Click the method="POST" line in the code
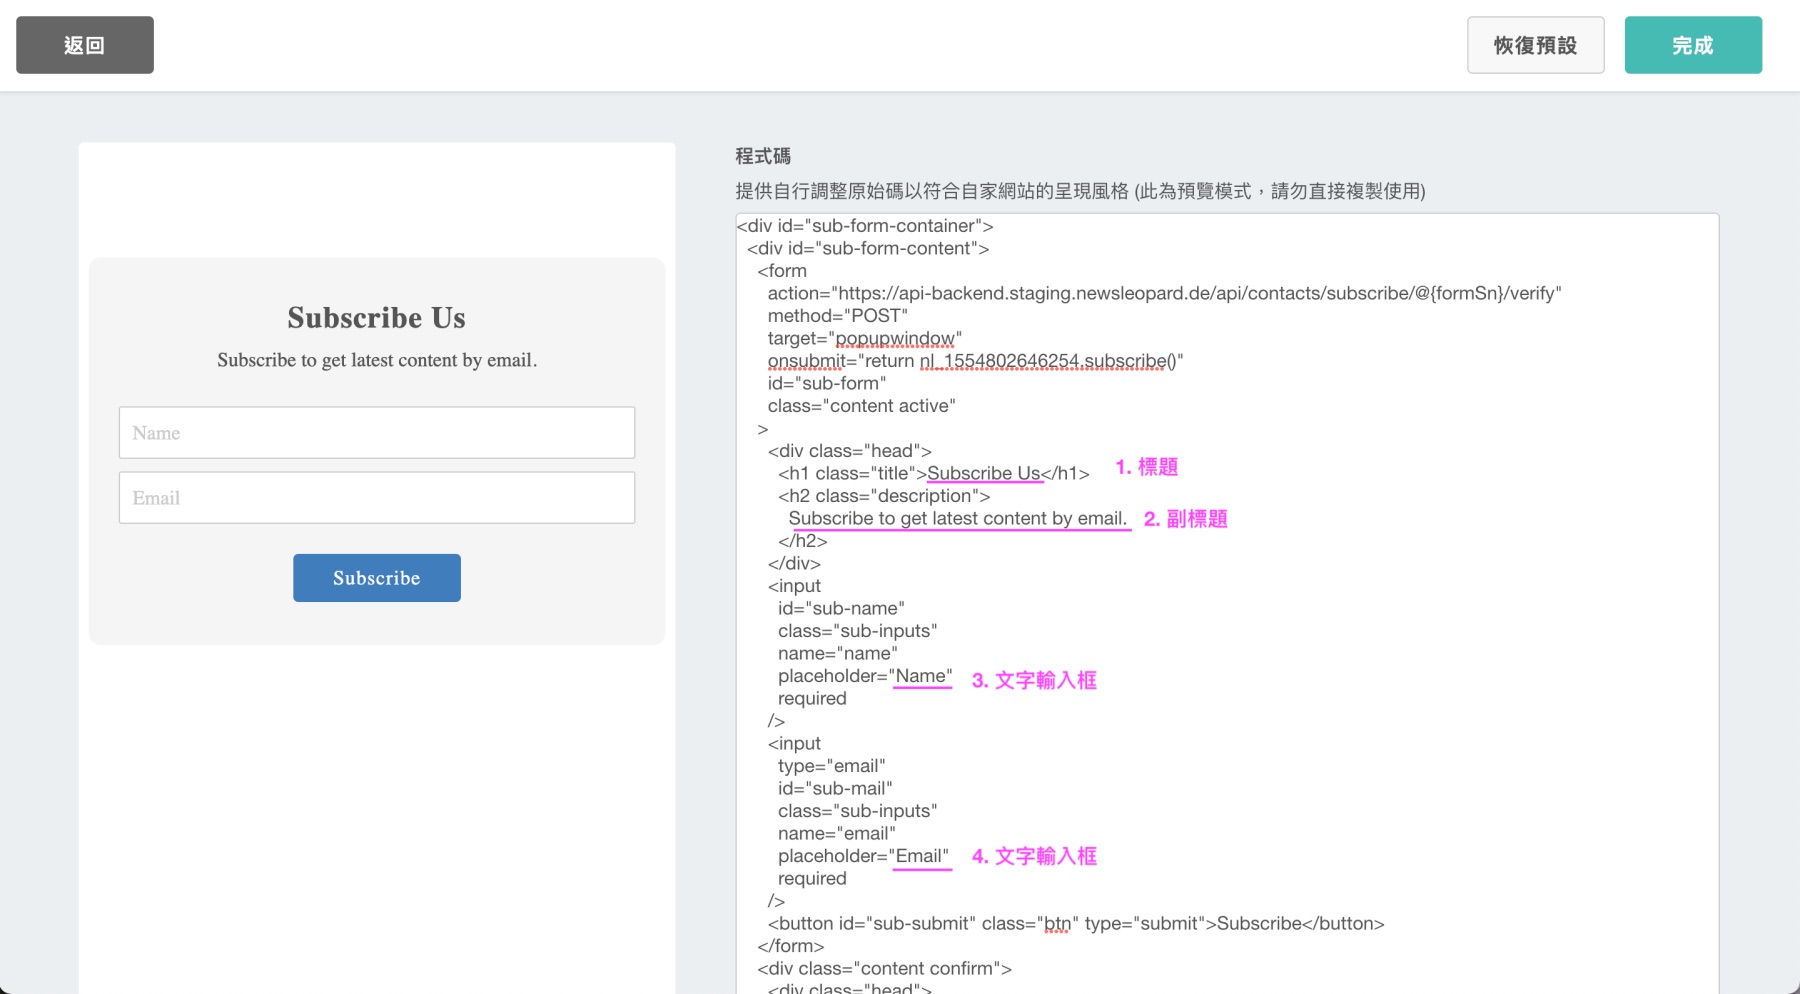The height and width of the screenshot is (994, 1800). 838,316
